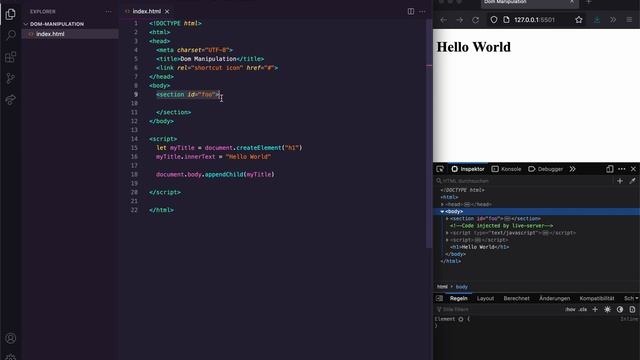This screenshot has height=360, width=640.
Task: Add a new node in Inspector
Action: pyautogui.click(x=620, y=181)
